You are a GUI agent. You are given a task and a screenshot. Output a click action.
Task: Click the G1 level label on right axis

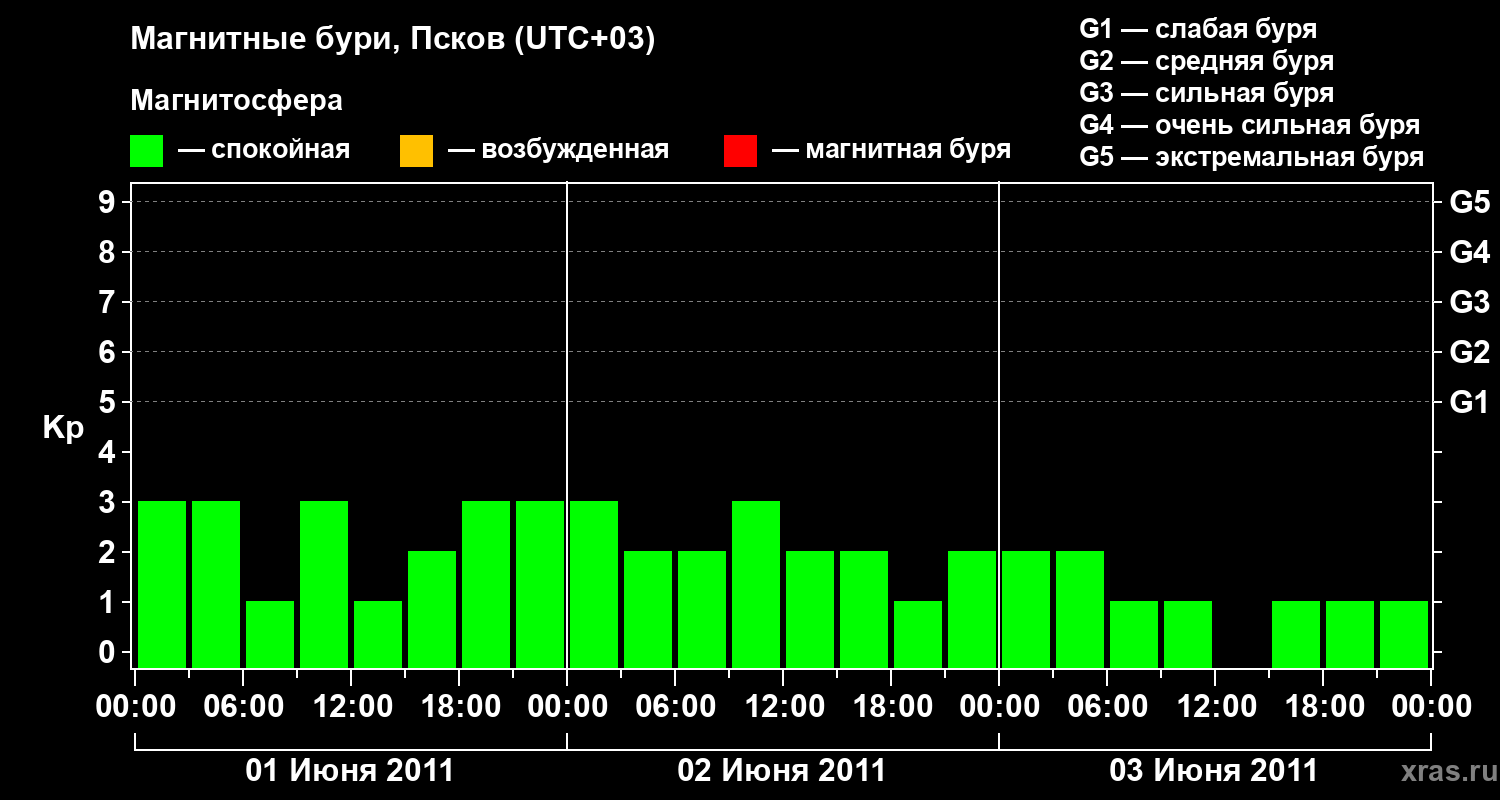tap(1469, 402)
